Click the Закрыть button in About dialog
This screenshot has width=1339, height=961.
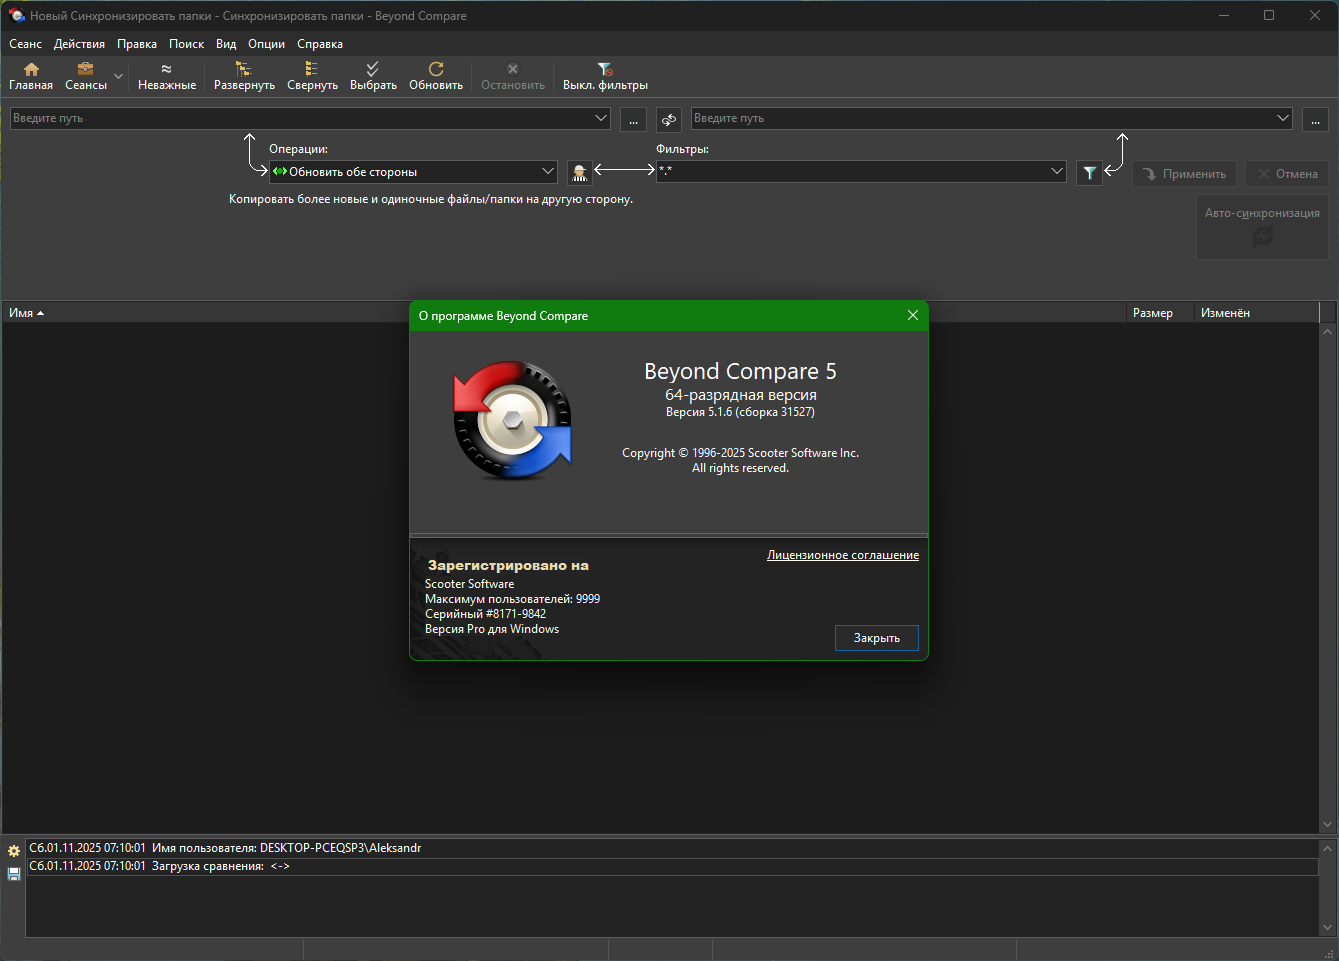(876, 638)
